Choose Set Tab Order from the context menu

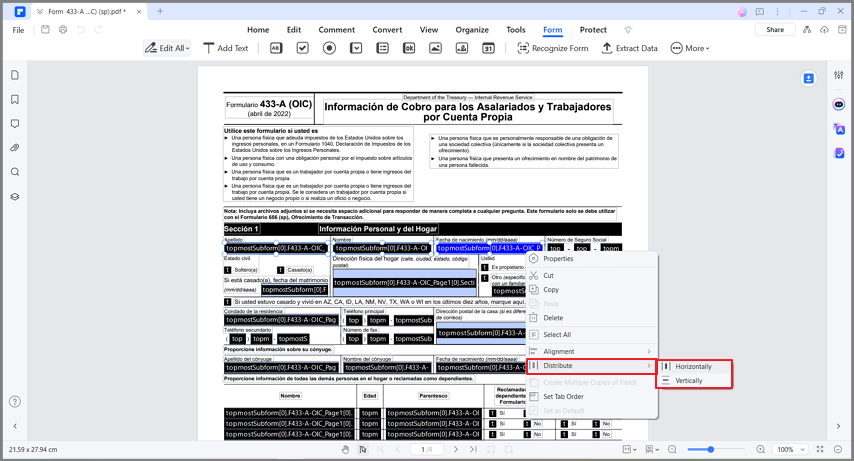[x=591, y=397]
